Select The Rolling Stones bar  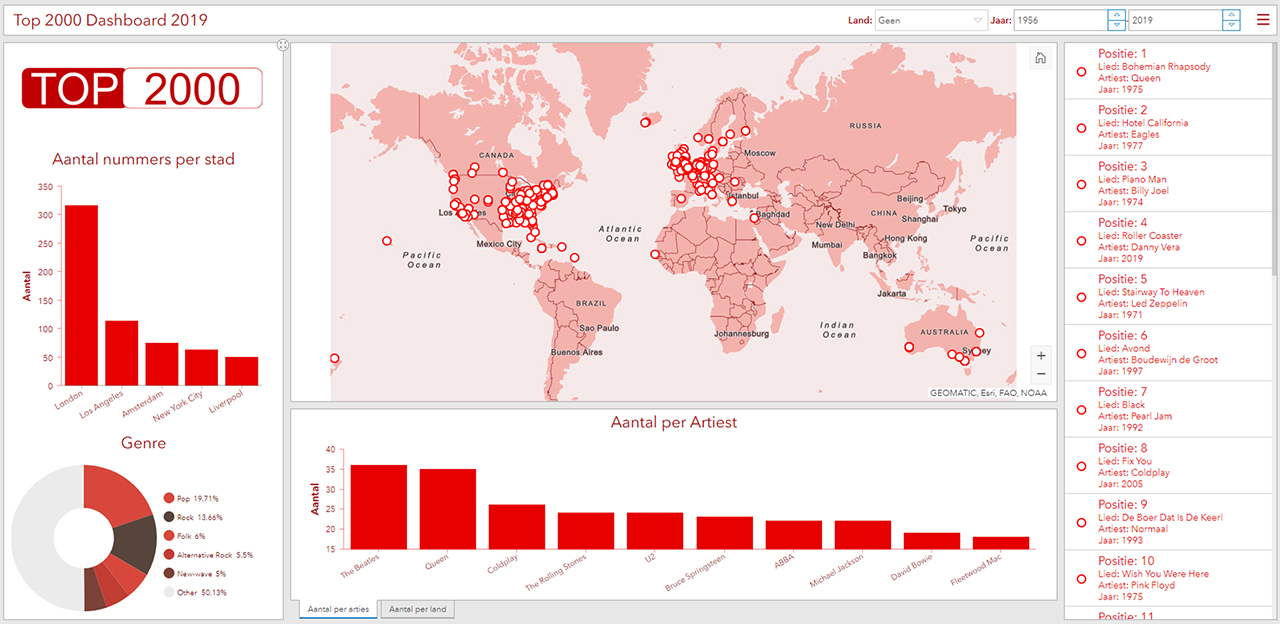586,531
